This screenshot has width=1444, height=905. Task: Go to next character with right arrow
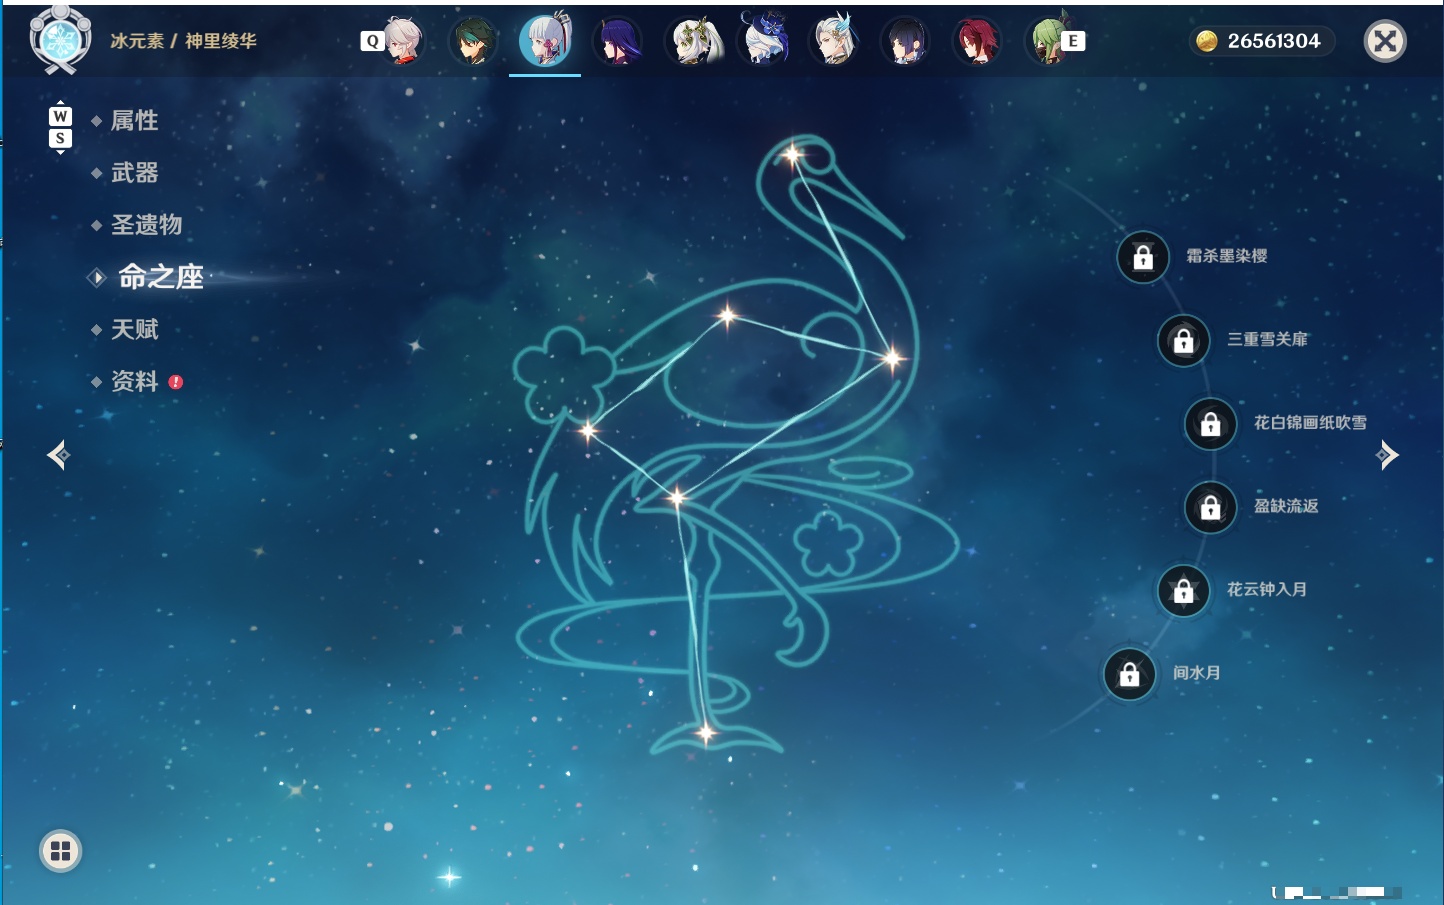tap(1387, 455)
